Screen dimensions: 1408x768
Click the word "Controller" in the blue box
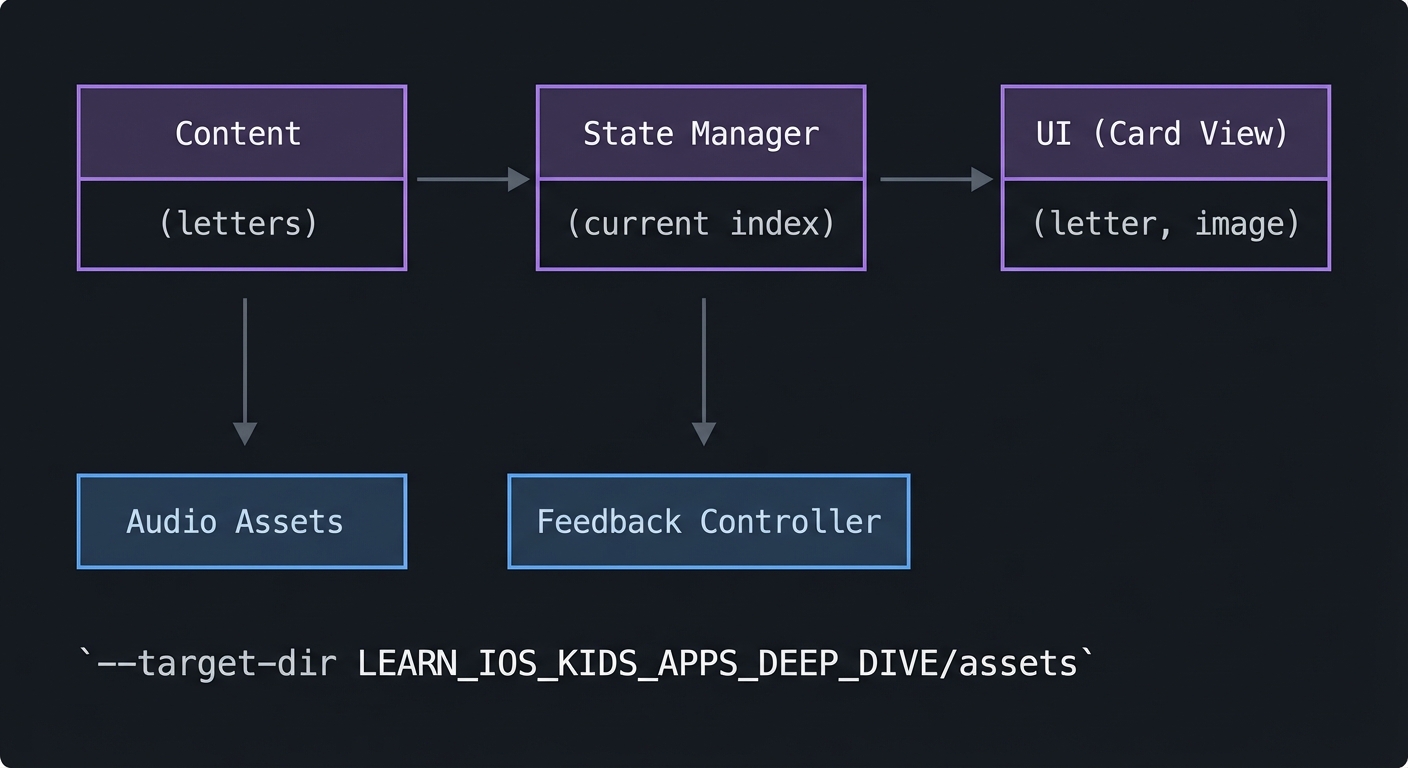tap(790, 521)
